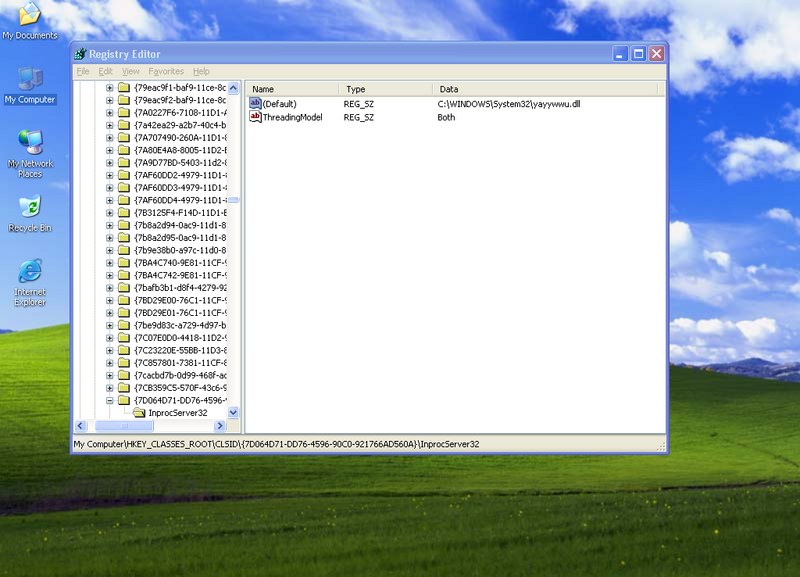Screen dimensions: 800x577
Task: Click folder icon of {7A9D77BD-5403 key
Action: point(124,162)
